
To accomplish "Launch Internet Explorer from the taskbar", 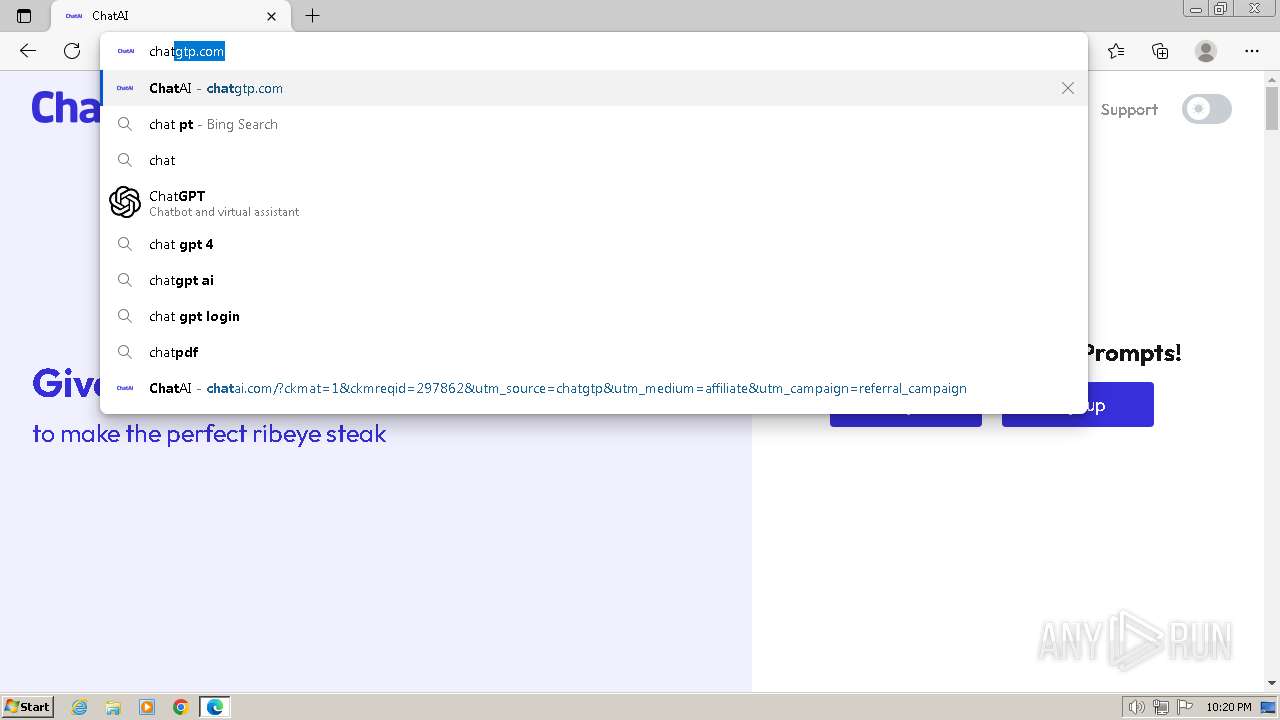I will pos(79,707).
